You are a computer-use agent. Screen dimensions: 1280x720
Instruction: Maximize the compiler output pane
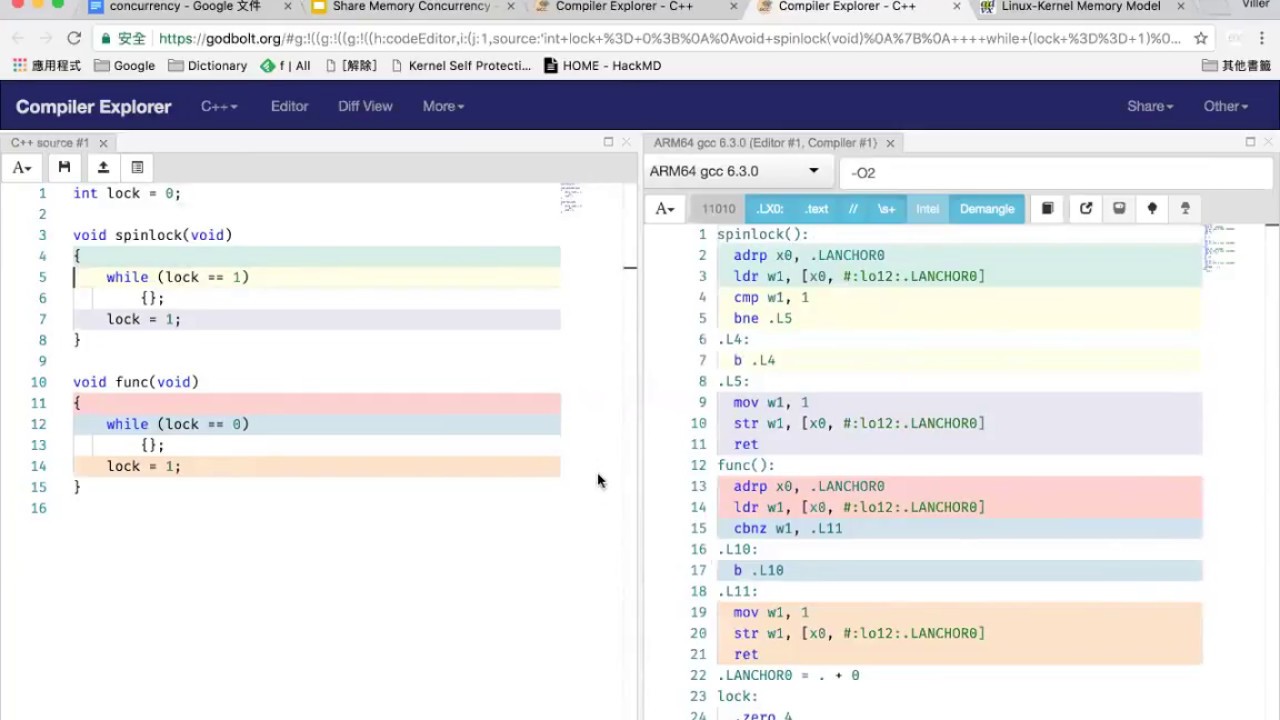pos(1250,142)
